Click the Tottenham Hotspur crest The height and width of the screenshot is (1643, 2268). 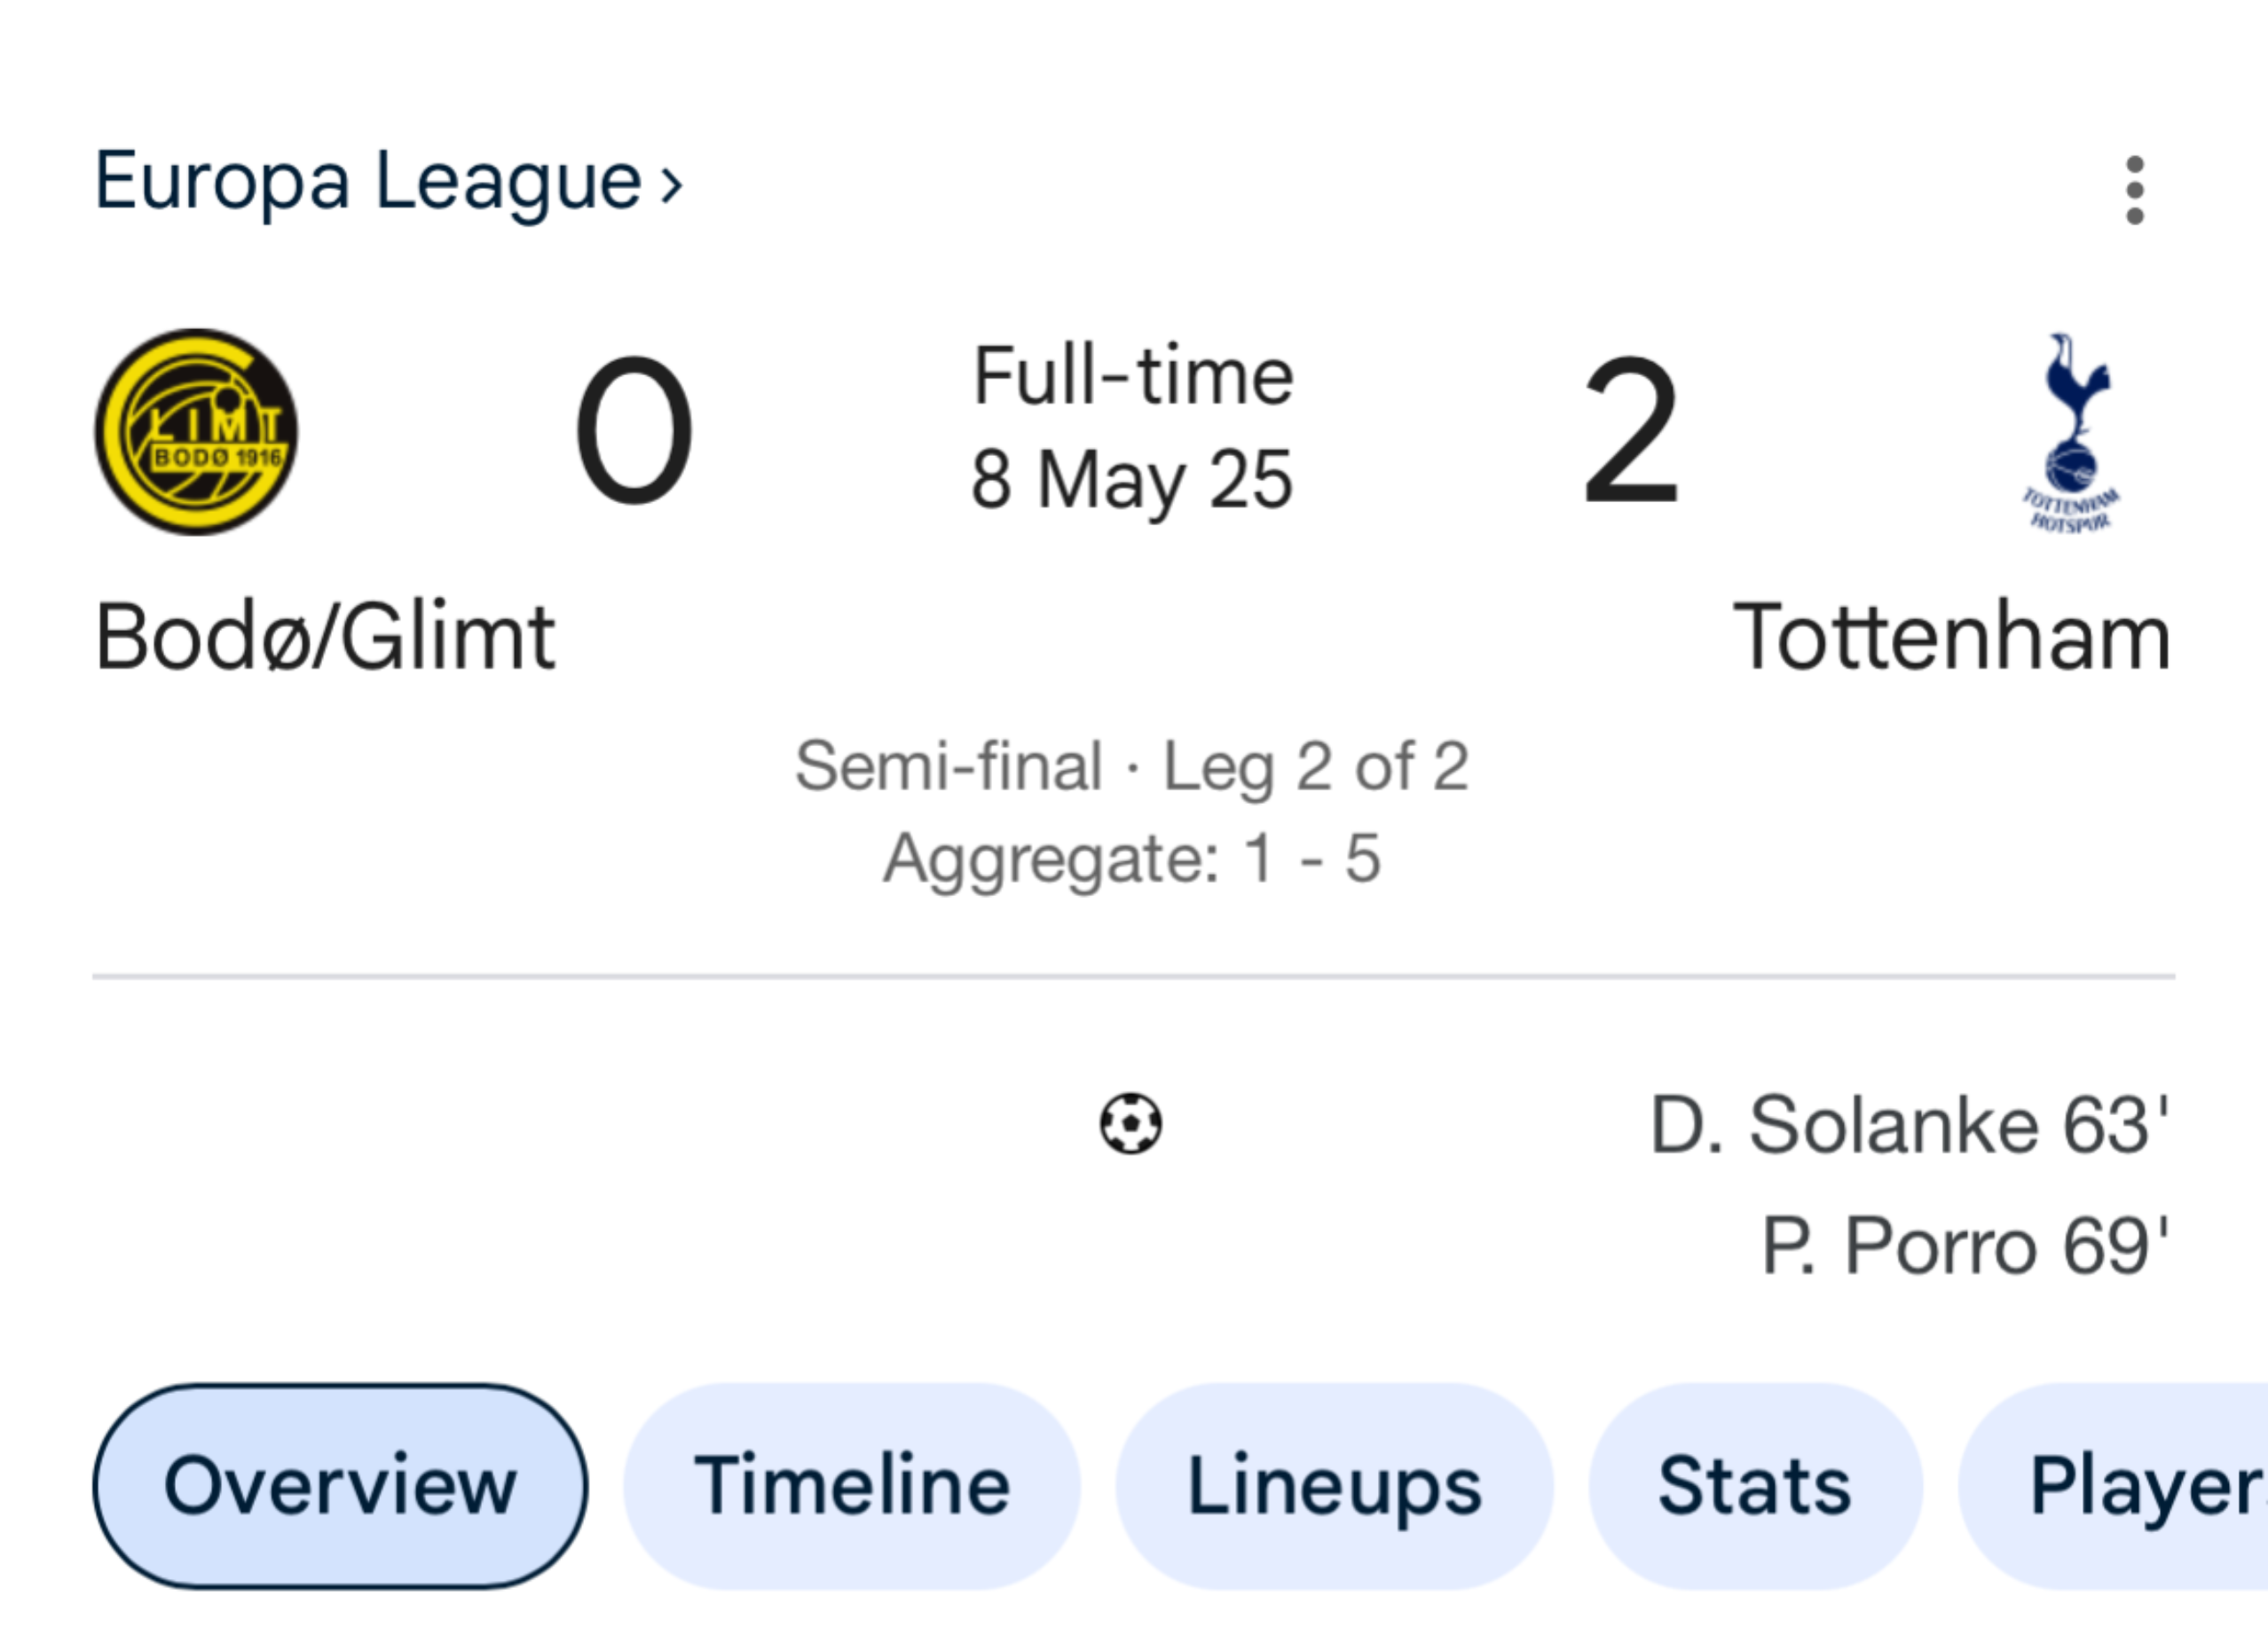click(x=2072, y=432)
